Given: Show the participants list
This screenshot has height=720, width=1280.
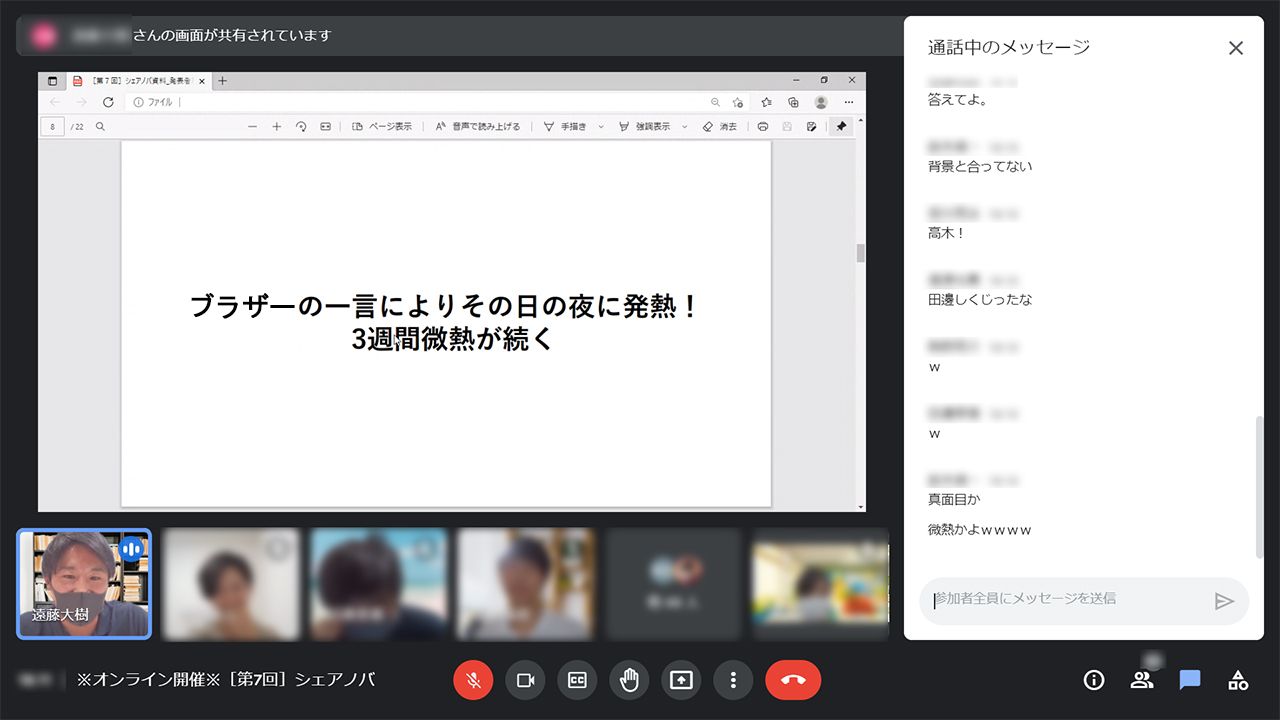Looking at the screenshot, I should point(1142,680).
